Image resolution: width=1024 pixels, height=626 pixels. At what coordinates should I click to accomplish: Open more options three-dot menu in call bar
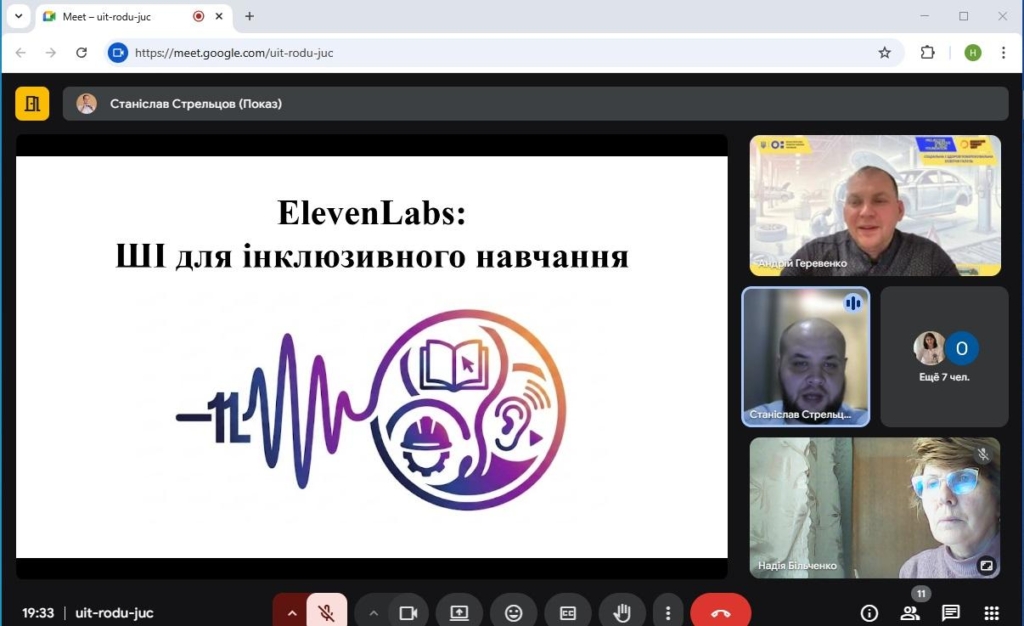tap(667, 612)
